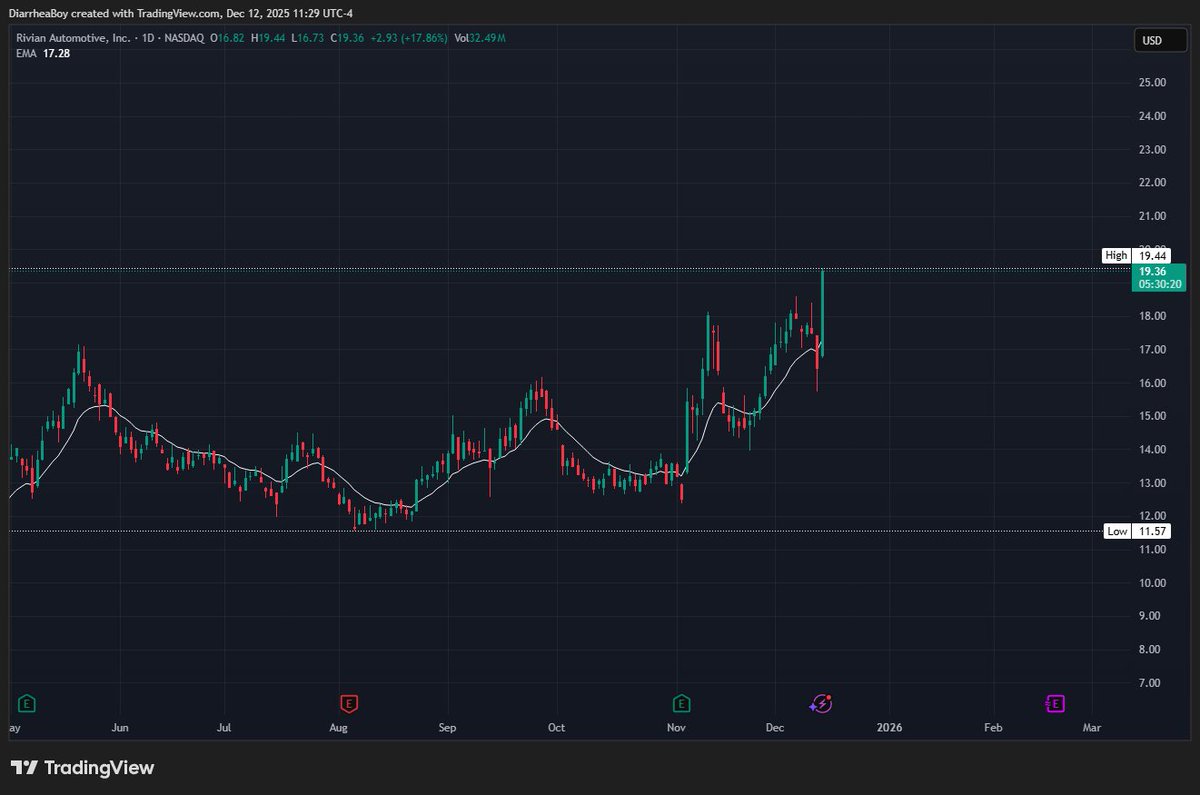The image size is (1200, 795).
Task: Click the green earnings marker above Nov
Action: point(681,703)
